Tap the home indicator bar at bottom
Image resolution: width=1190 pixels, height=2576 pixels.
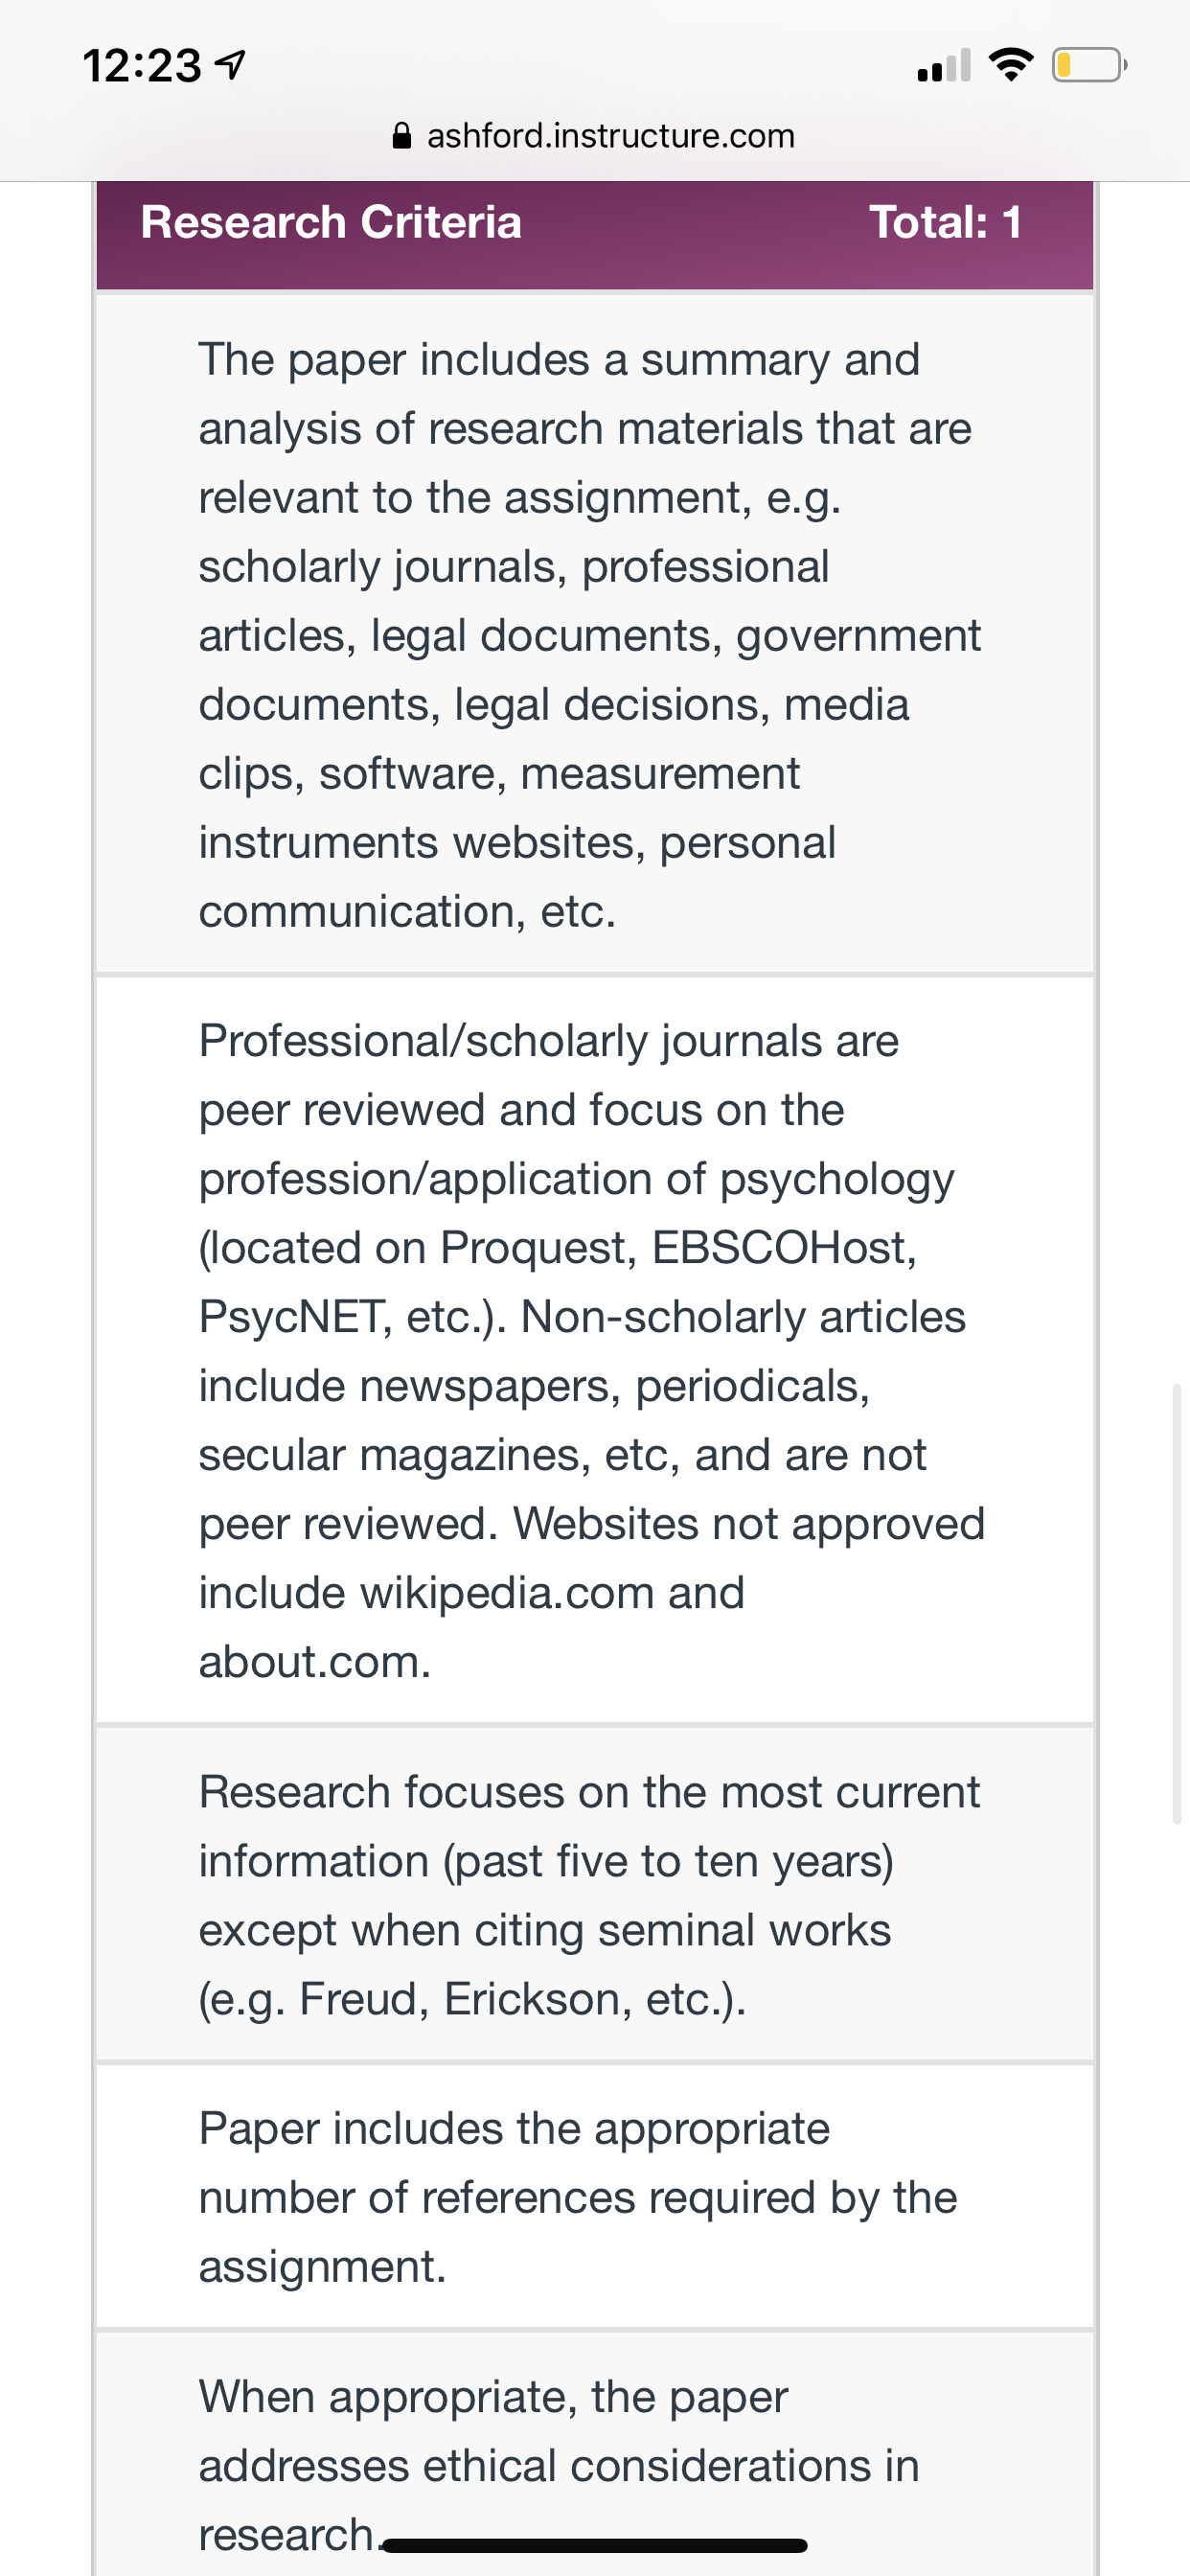(x=595, y=2545)
